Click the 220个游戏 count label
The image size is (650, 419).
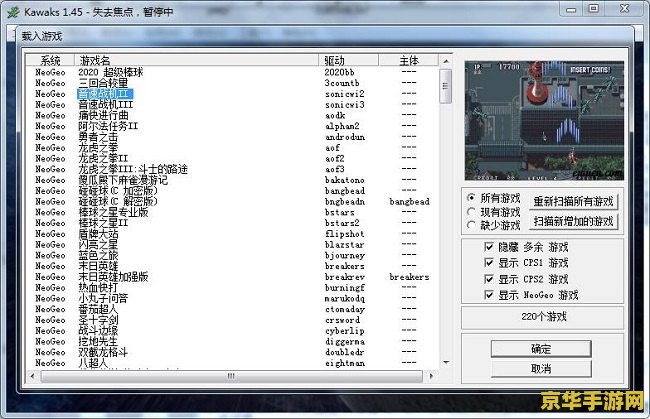[543, 317]
